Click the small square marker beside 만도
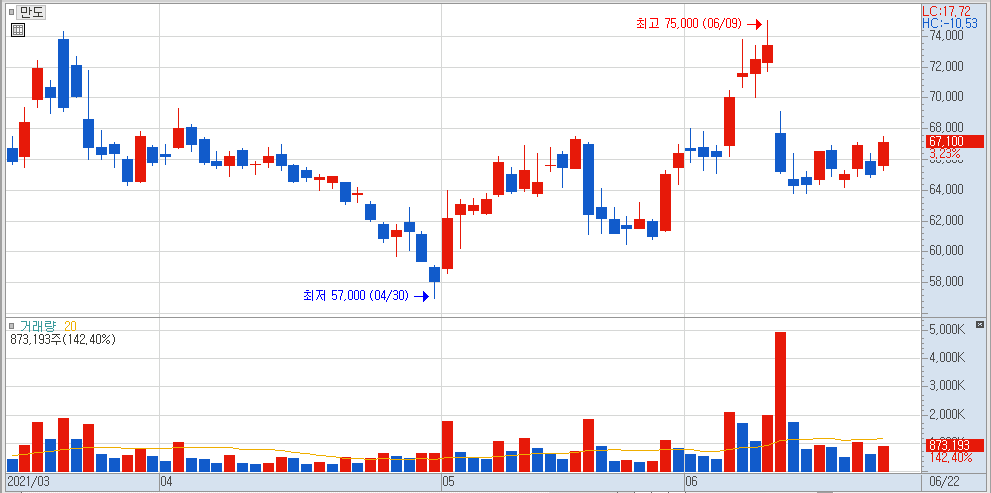991x493 pixels. pyautogui.click(x=11, y=11)
